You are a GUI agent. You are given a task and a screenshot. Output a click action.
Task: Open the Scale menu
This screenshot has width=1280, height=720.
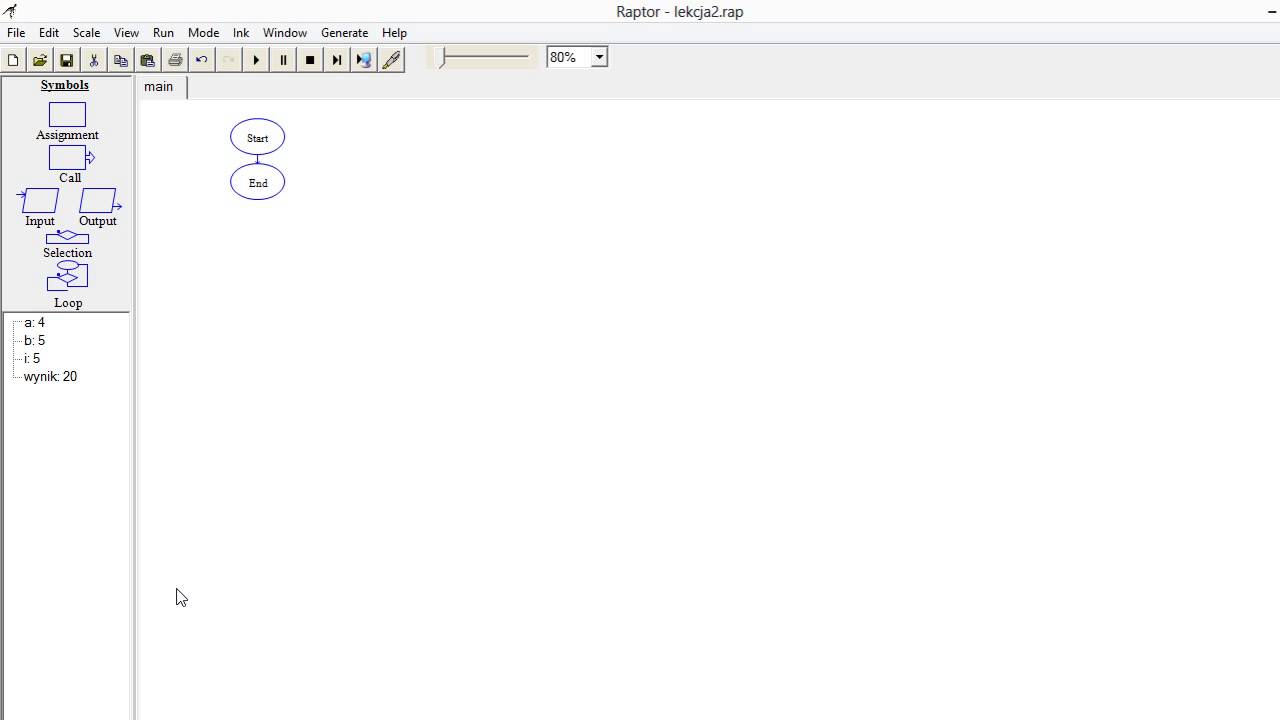click(x=86, y=33)
